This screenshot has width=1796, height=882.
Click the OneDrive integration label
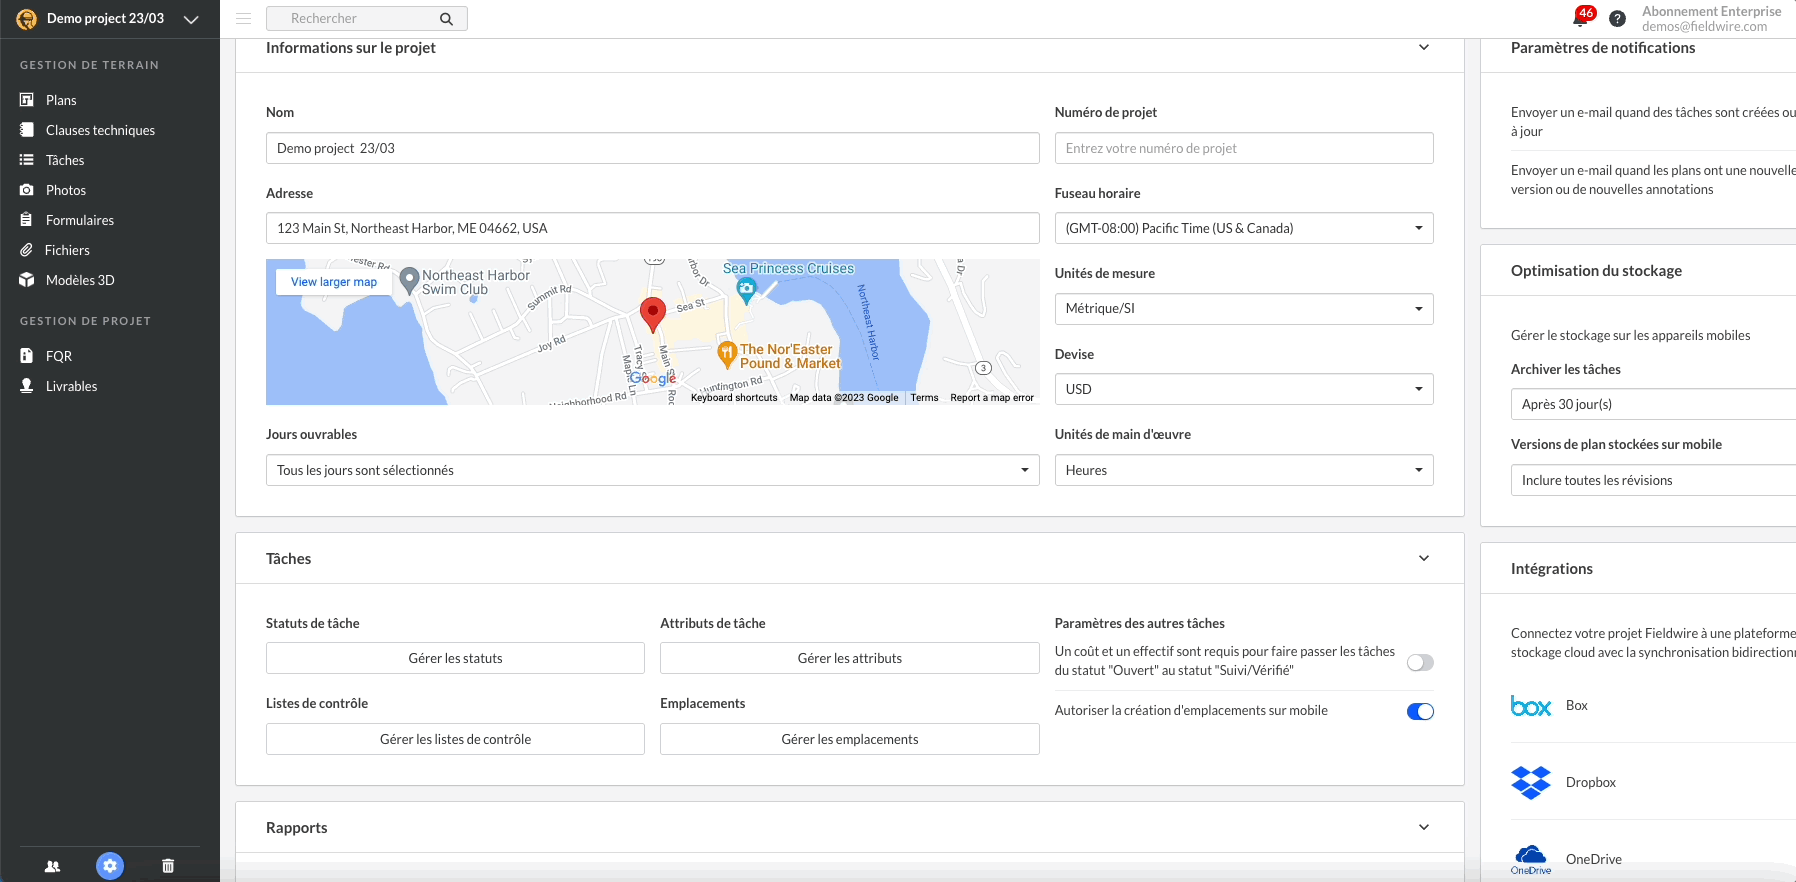click(1593, 859)
